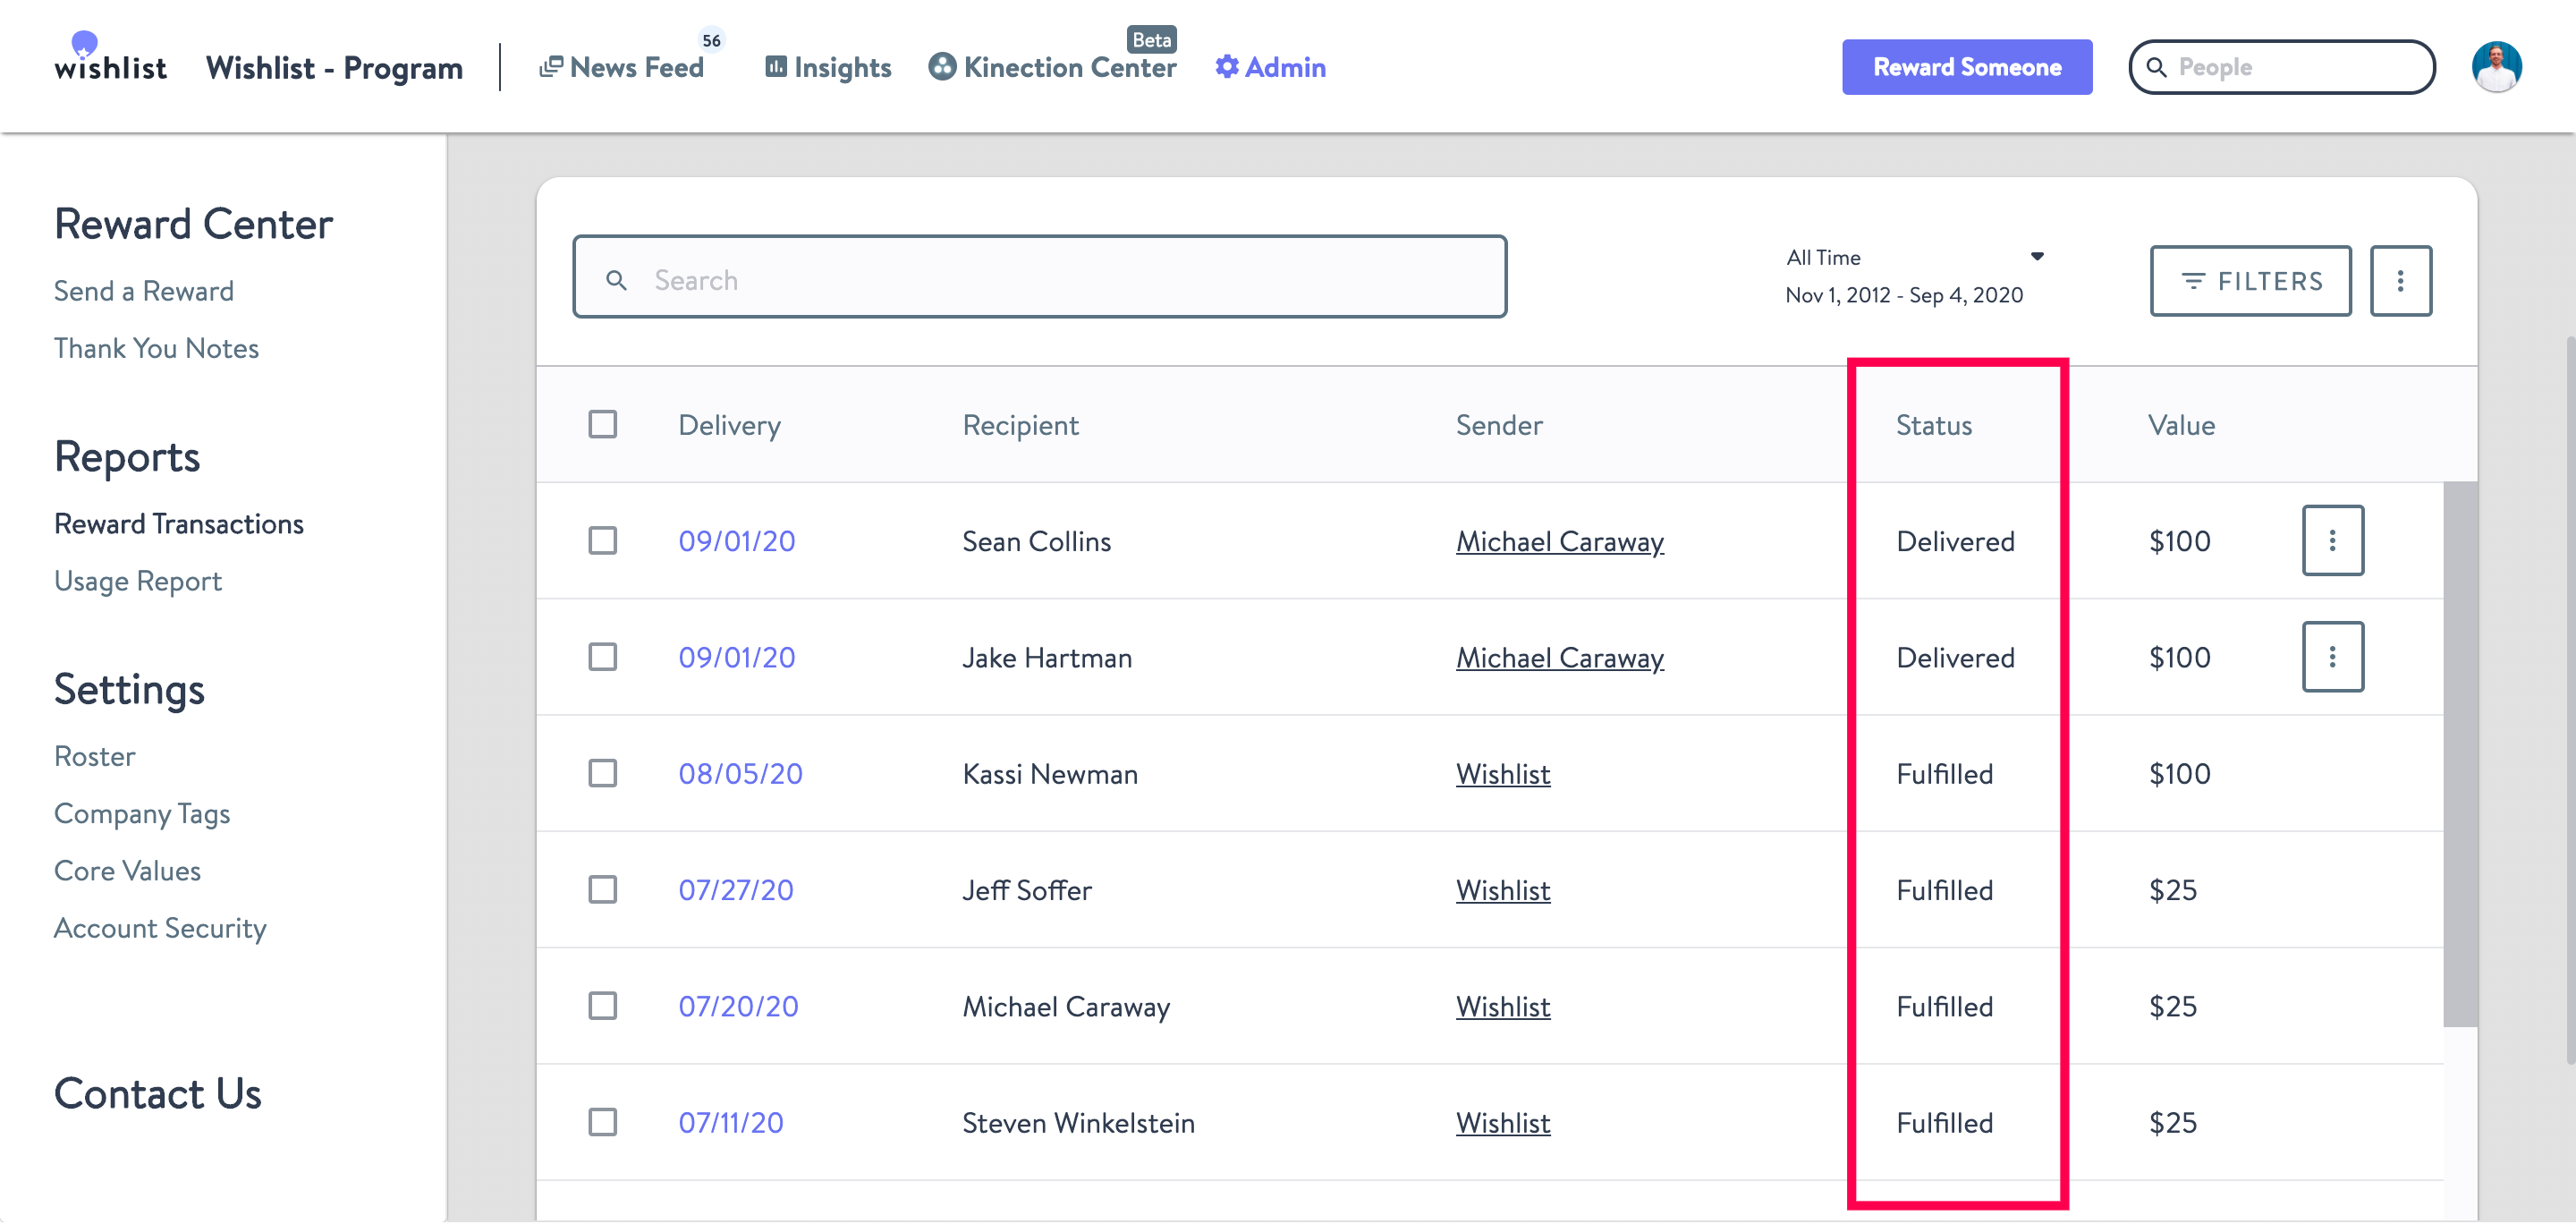Open the 08/05/20 delivery date
2576x1224 pixels.
pyautogui.click(x=741, y=773)
